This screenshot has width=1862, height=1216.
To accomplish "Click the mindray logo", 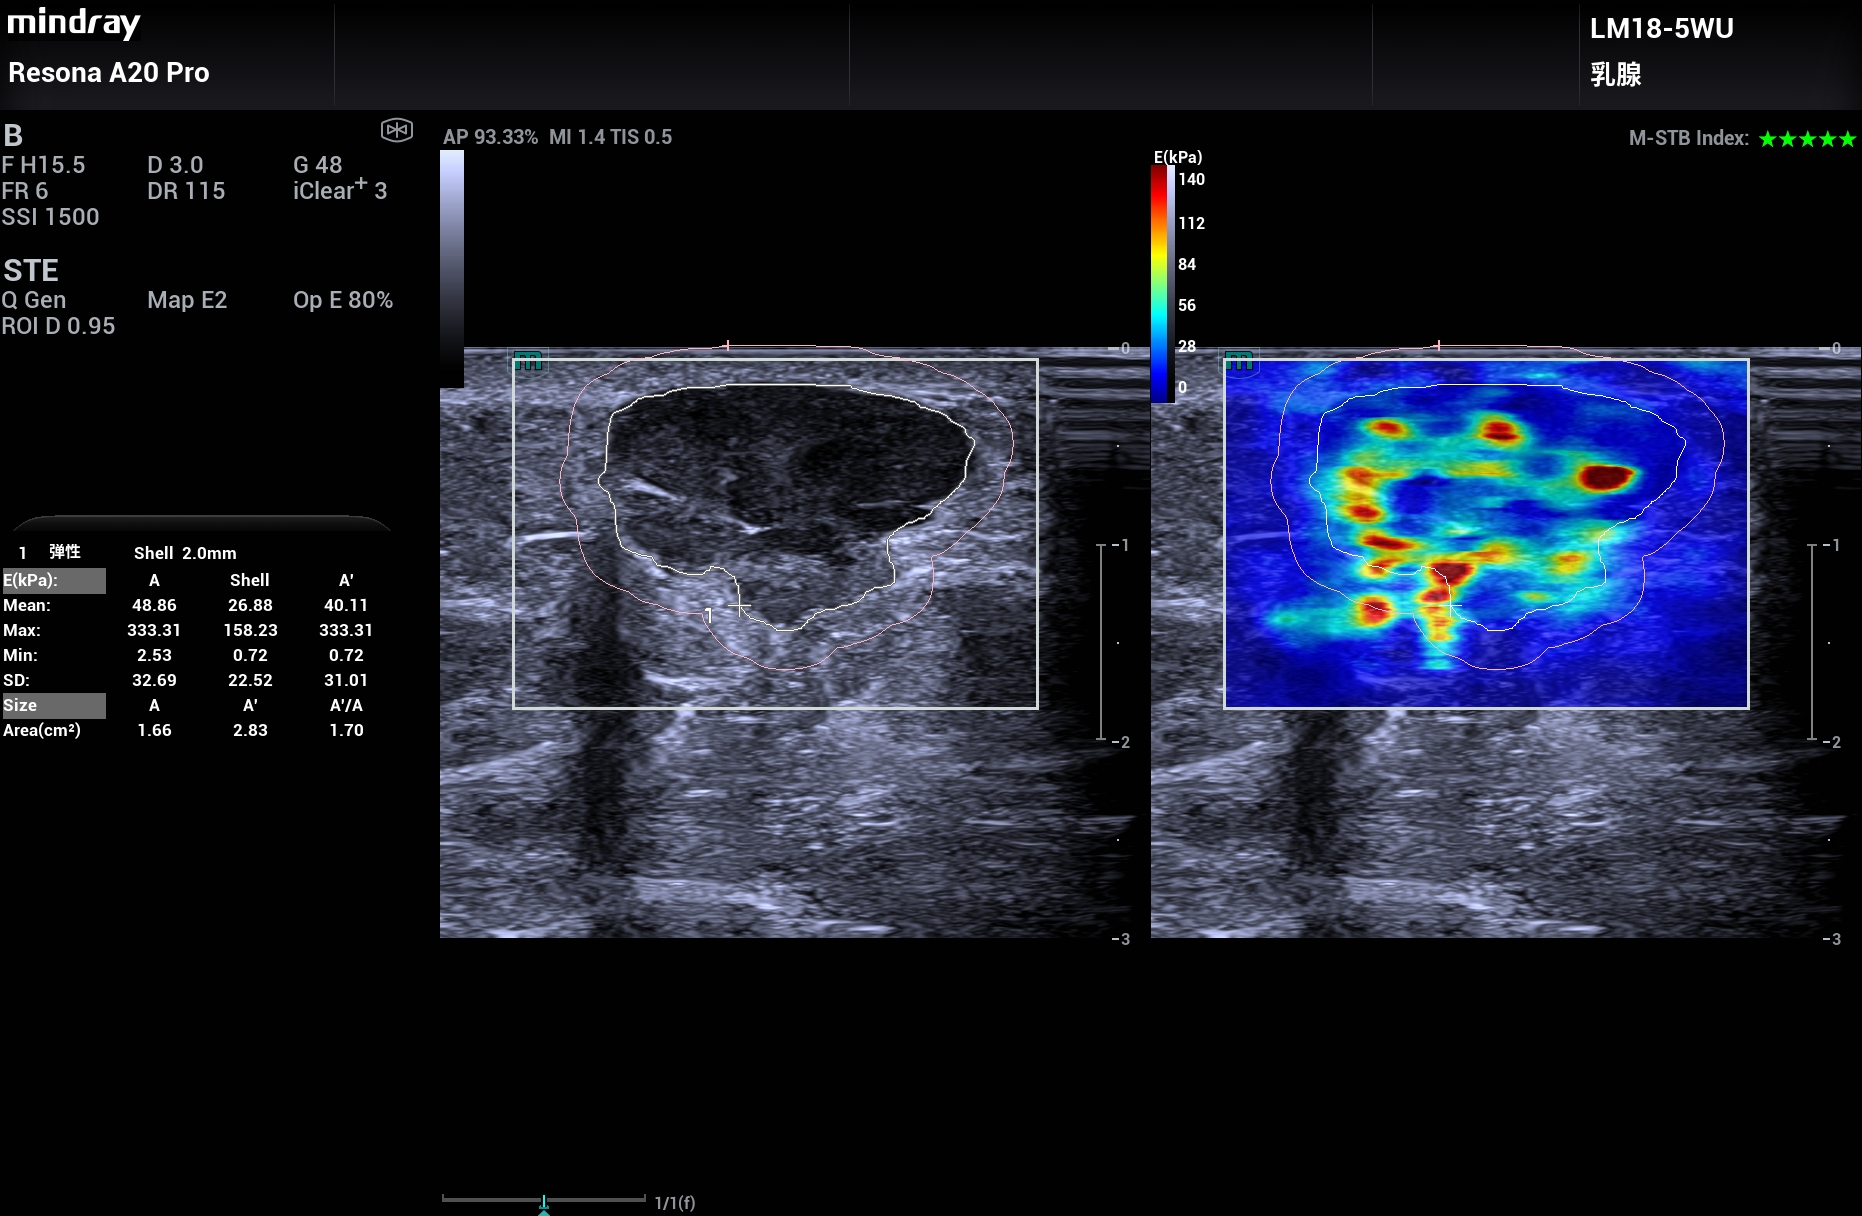I will (74, 22).
